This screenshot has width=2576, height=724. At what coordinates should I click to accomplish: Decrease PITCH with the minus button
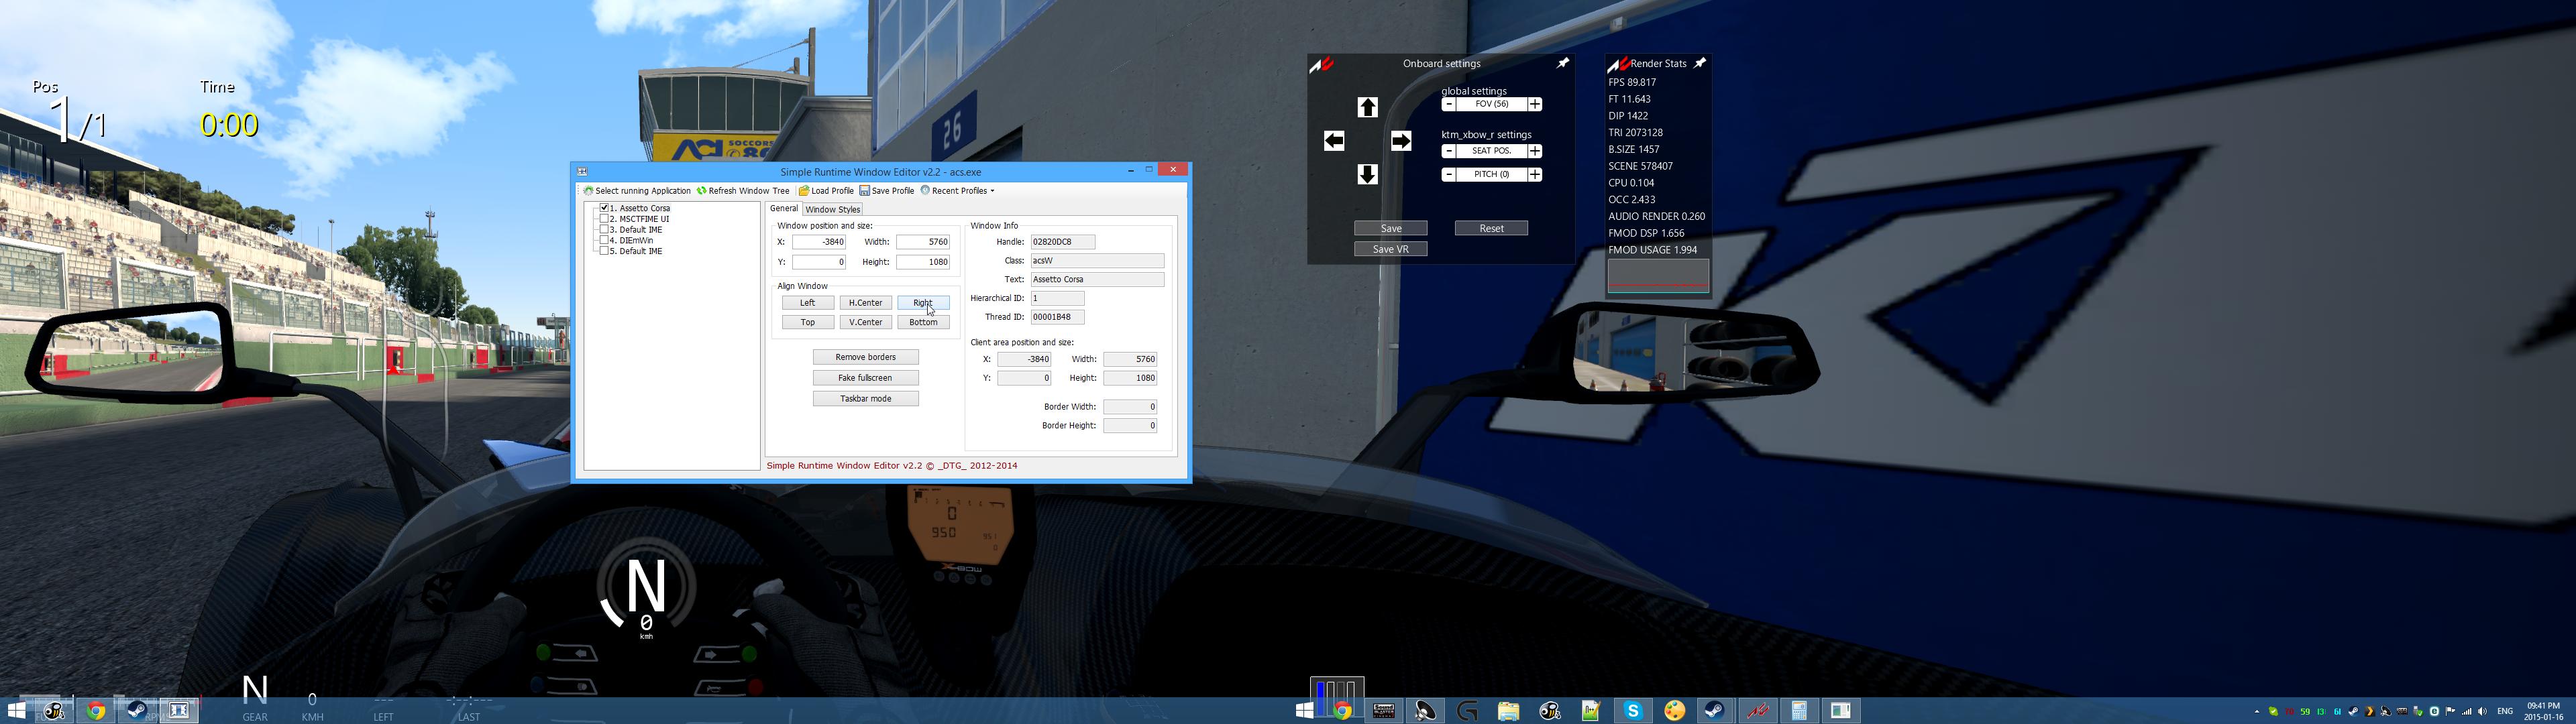(x=1448, y=175)
